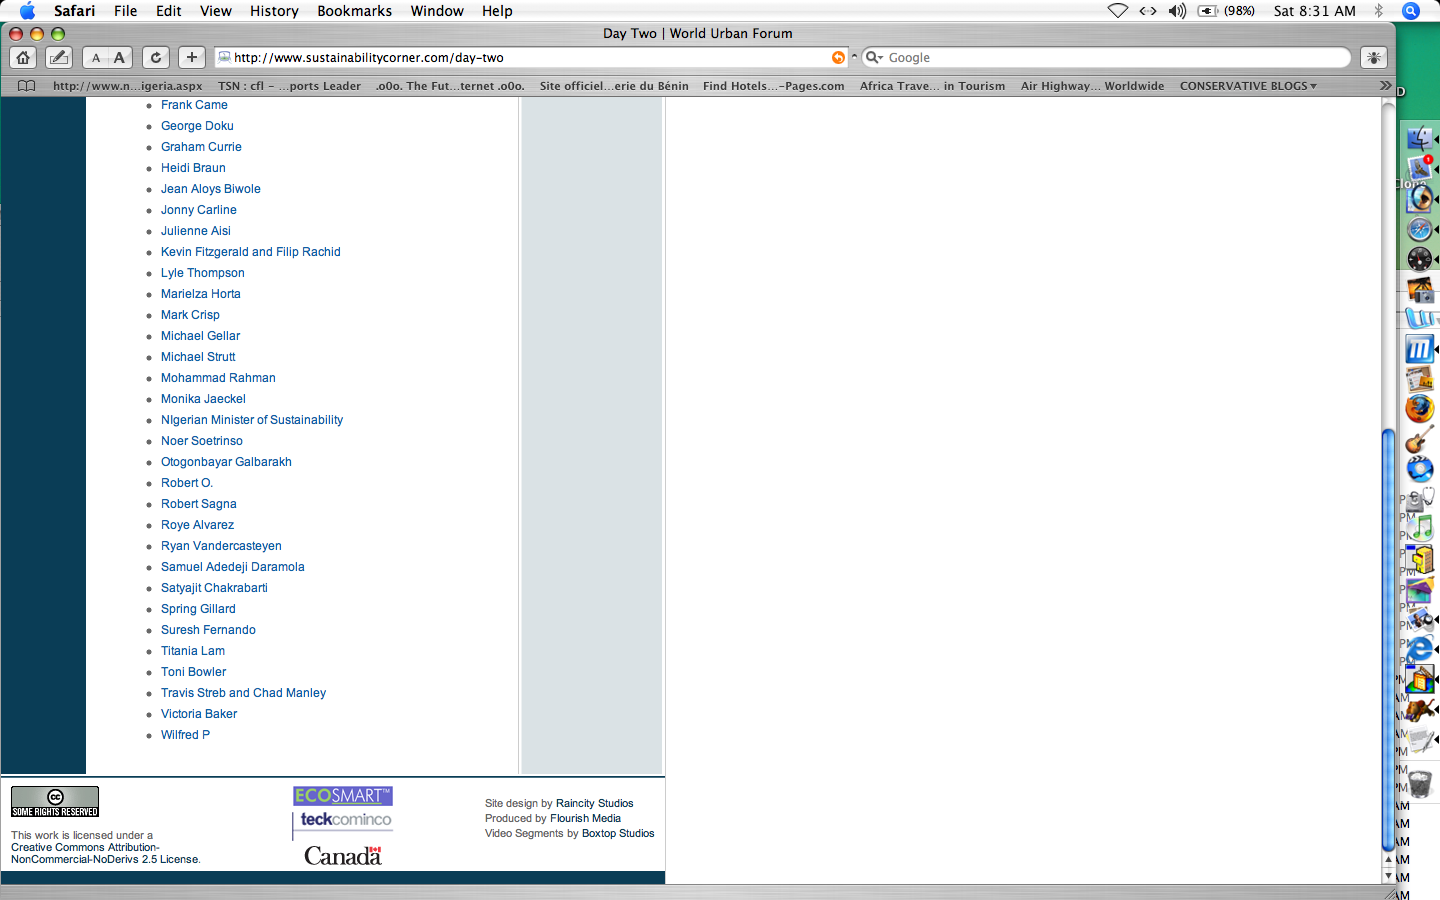Open the Otogonbayar Galbarakh link
The width and height of the screenshot is (1440, 900).
(226, 462)
